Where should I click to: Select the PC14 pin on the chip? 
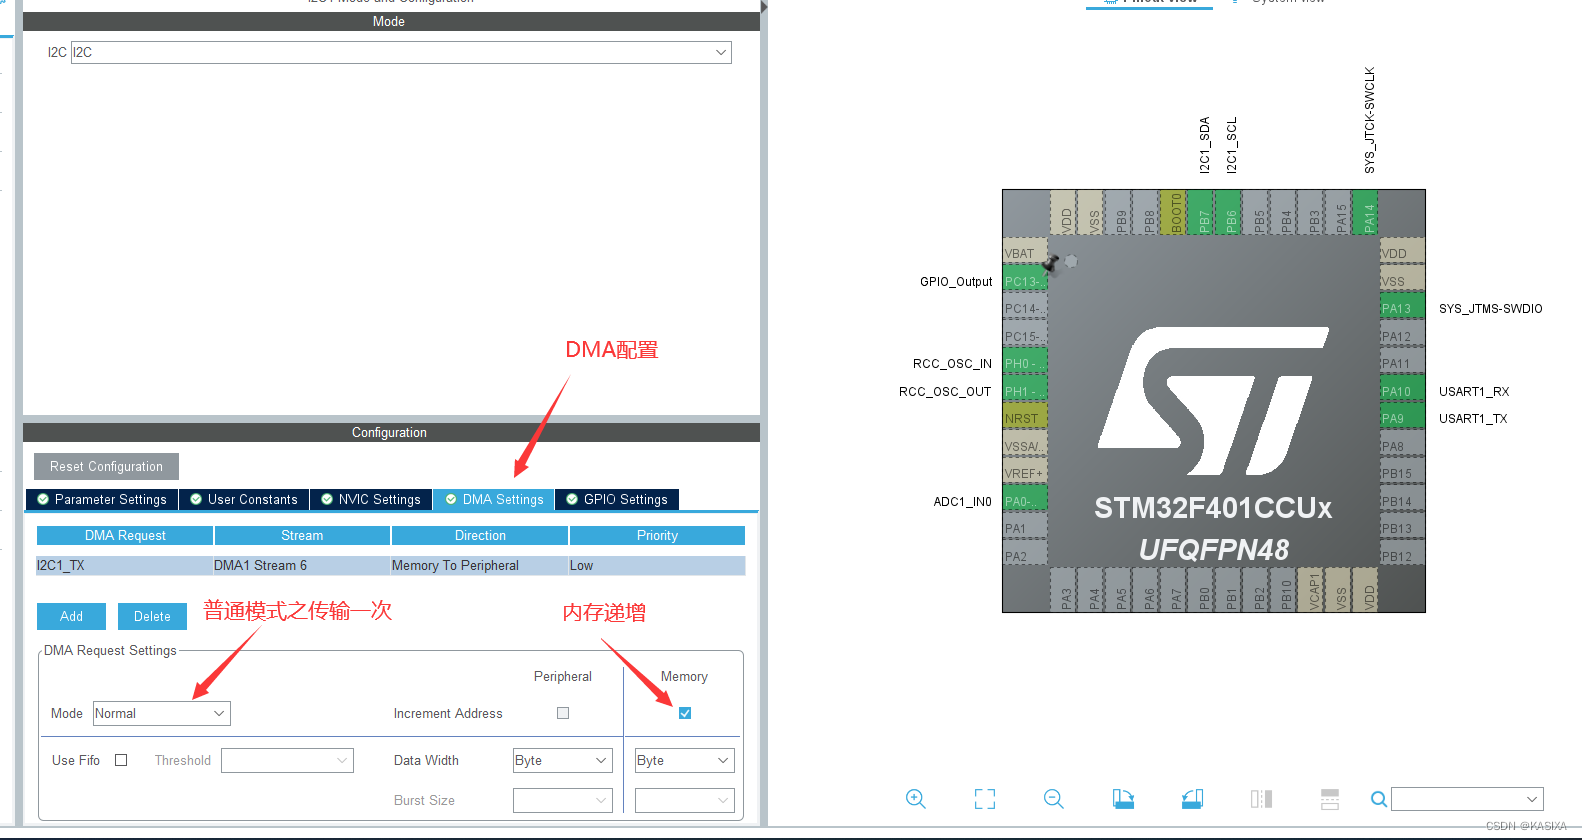tap(1025, 308)
